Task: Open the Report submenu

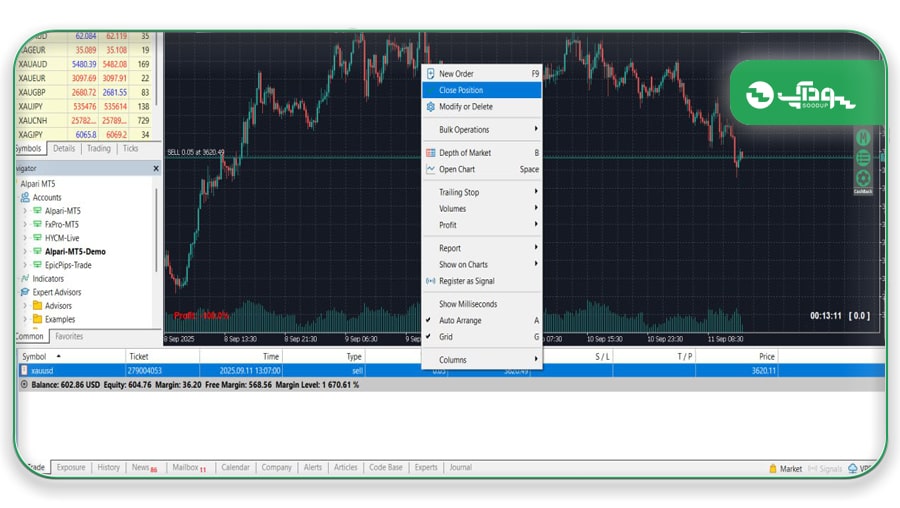Action: coord(482,248)
